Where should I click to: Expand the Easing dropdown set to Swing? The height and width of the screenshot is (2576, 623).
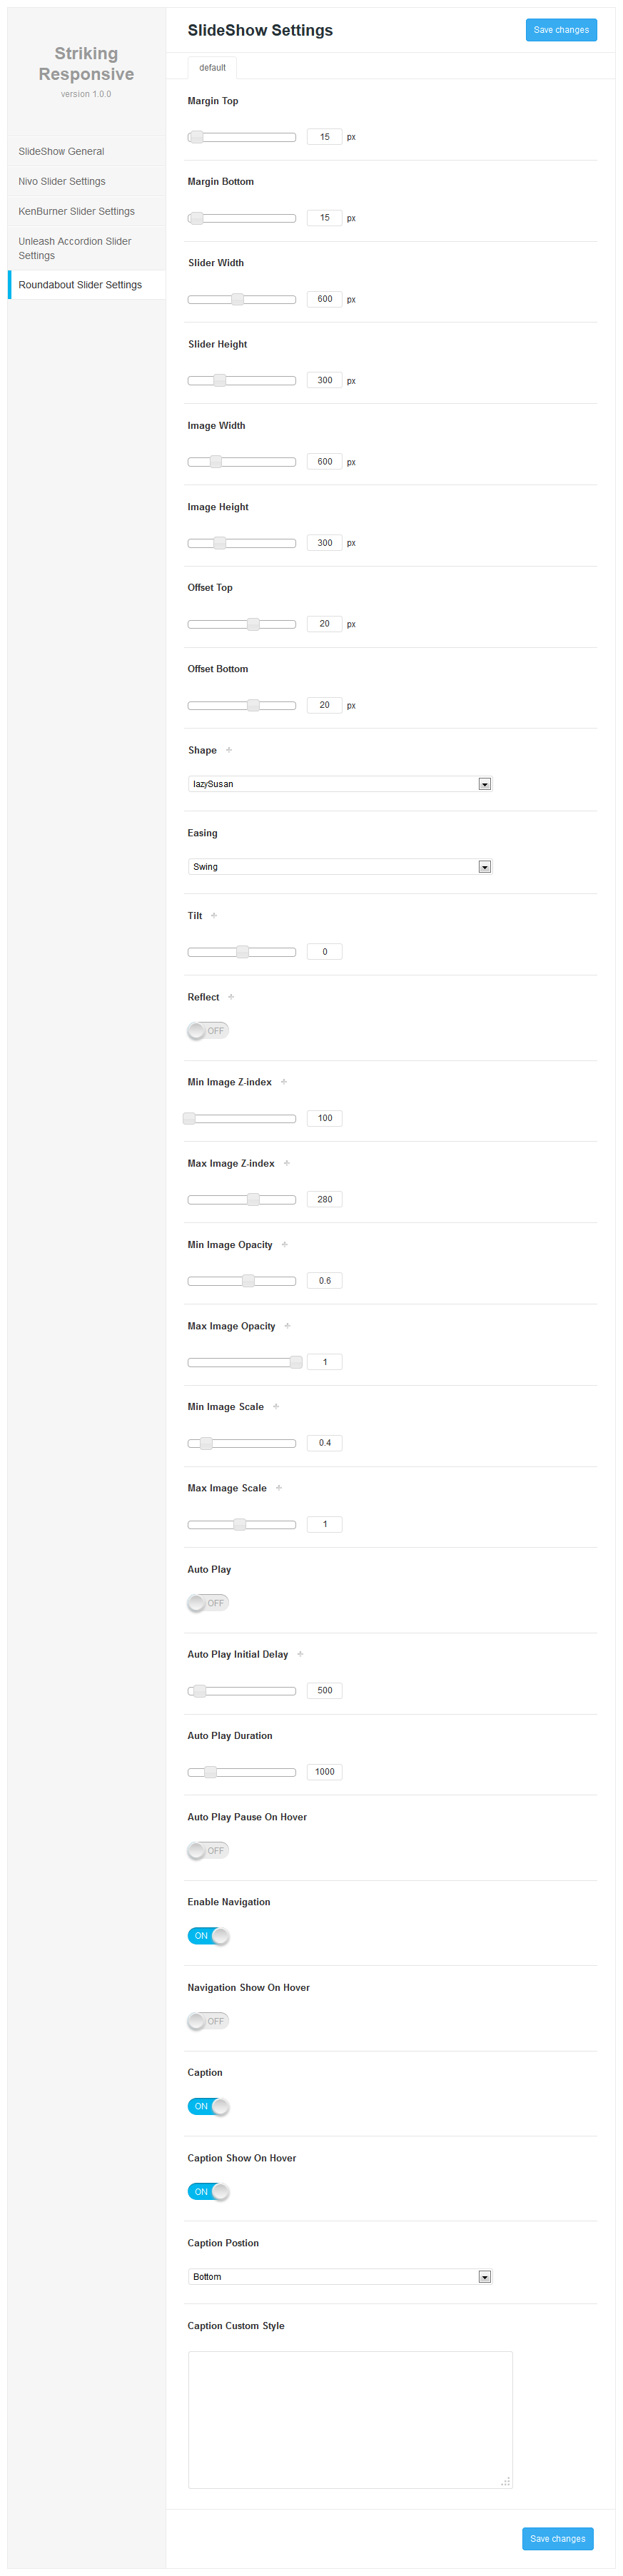point(339,867)
